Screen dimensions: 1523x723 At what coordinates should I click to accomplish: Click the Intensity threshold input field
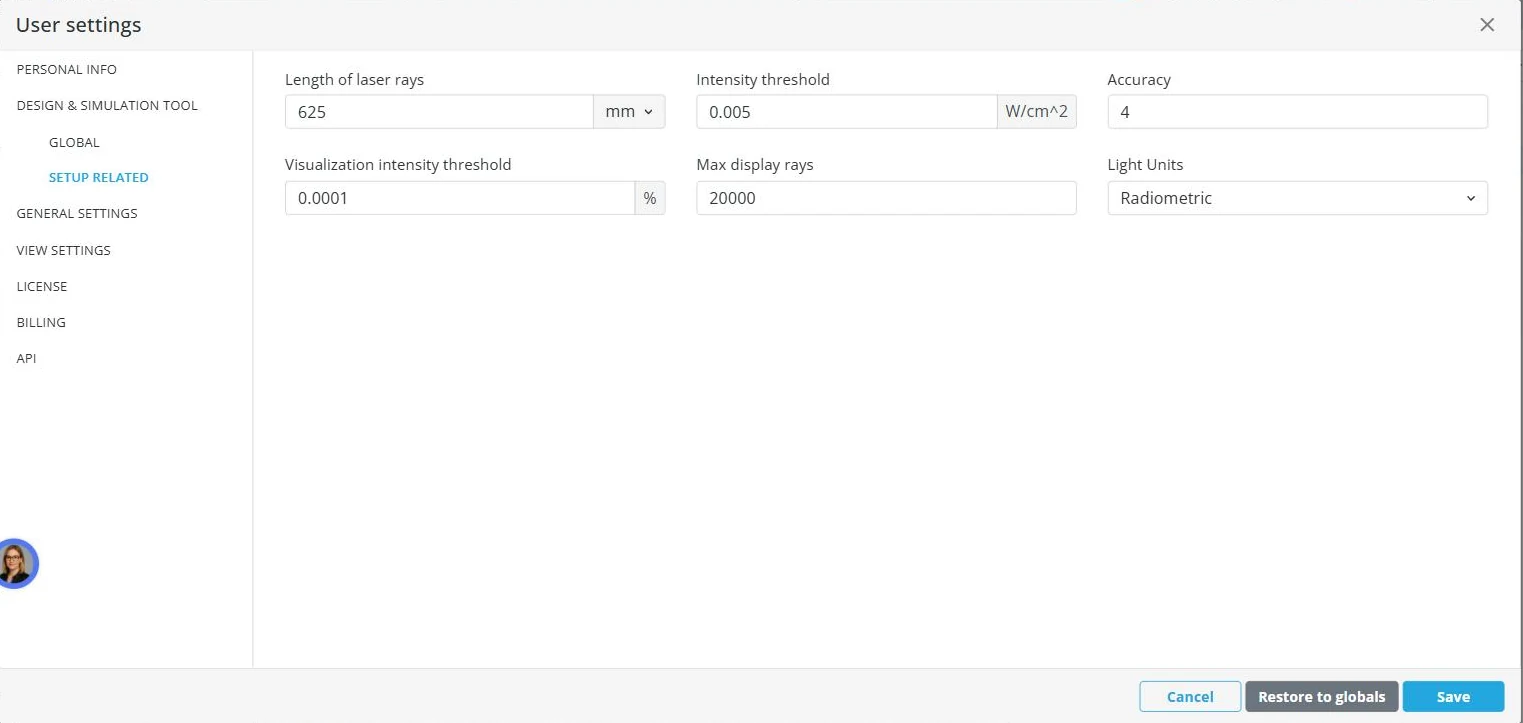click(x=847, y=112)
